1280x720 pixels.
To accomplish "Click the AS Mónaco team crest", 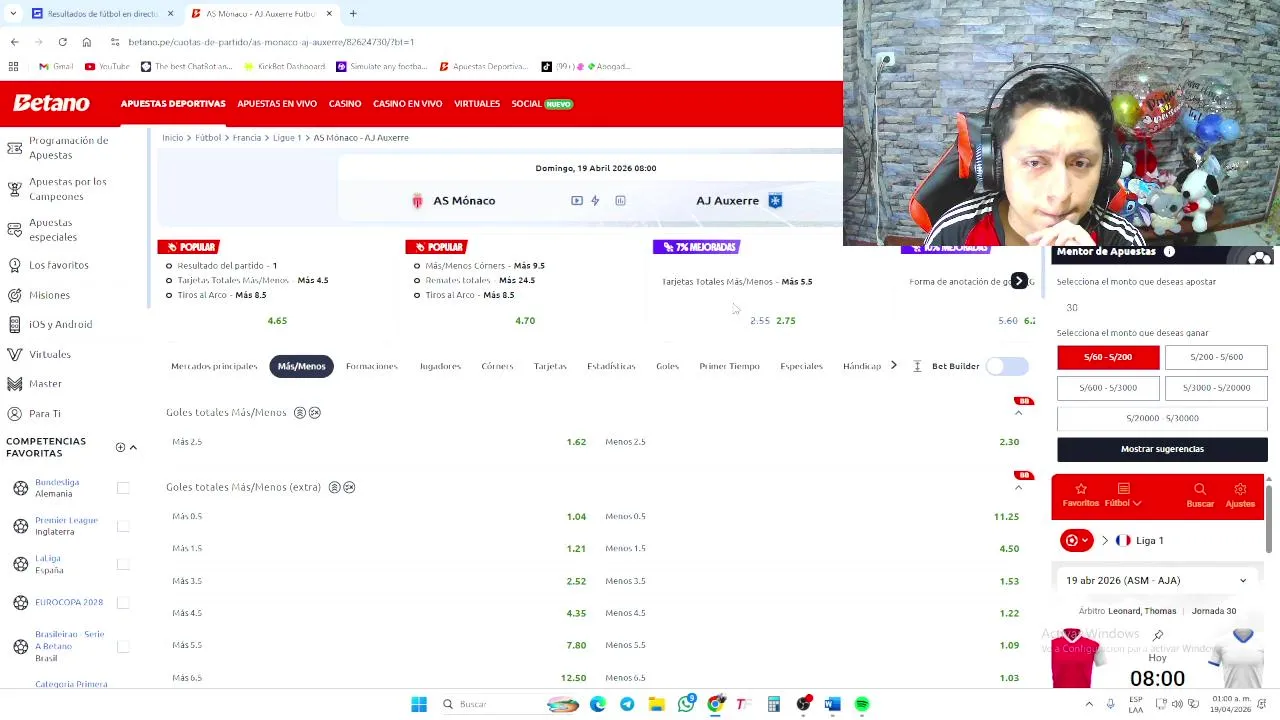I will pyautogui.click(x=417, y=201).
